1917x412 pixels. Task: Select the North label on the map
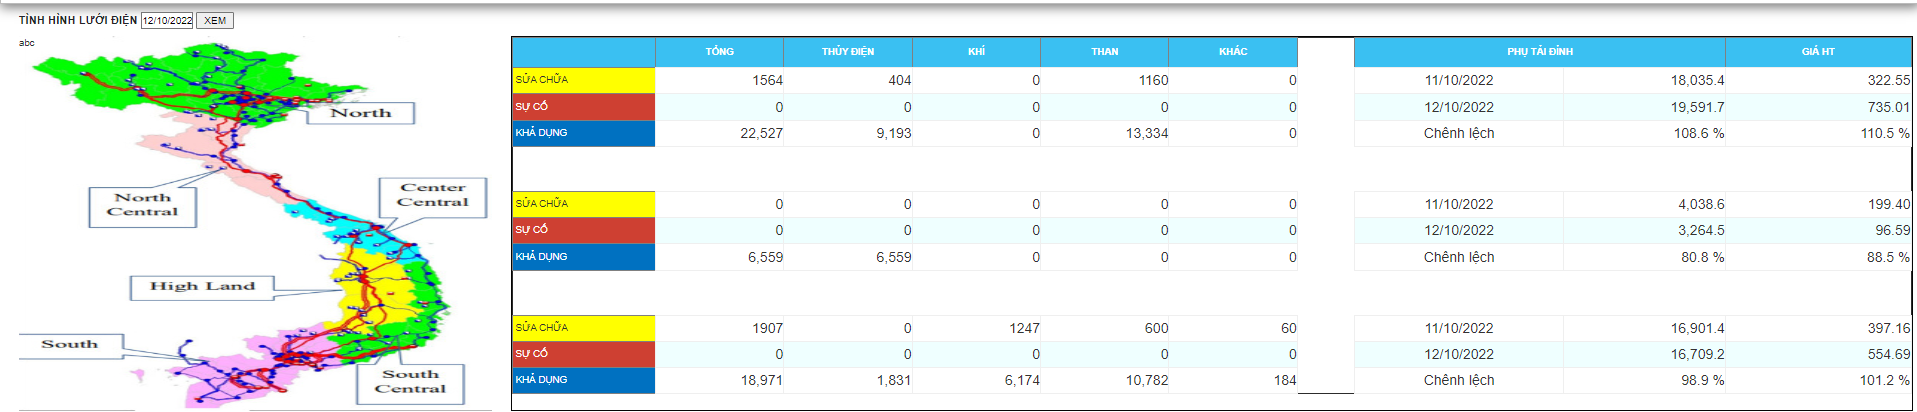pos(360,113)
